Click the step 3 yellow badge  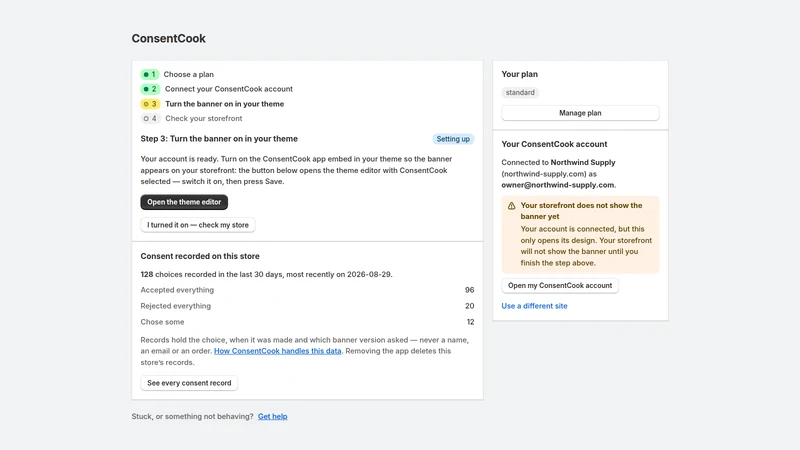coord(151,104)
